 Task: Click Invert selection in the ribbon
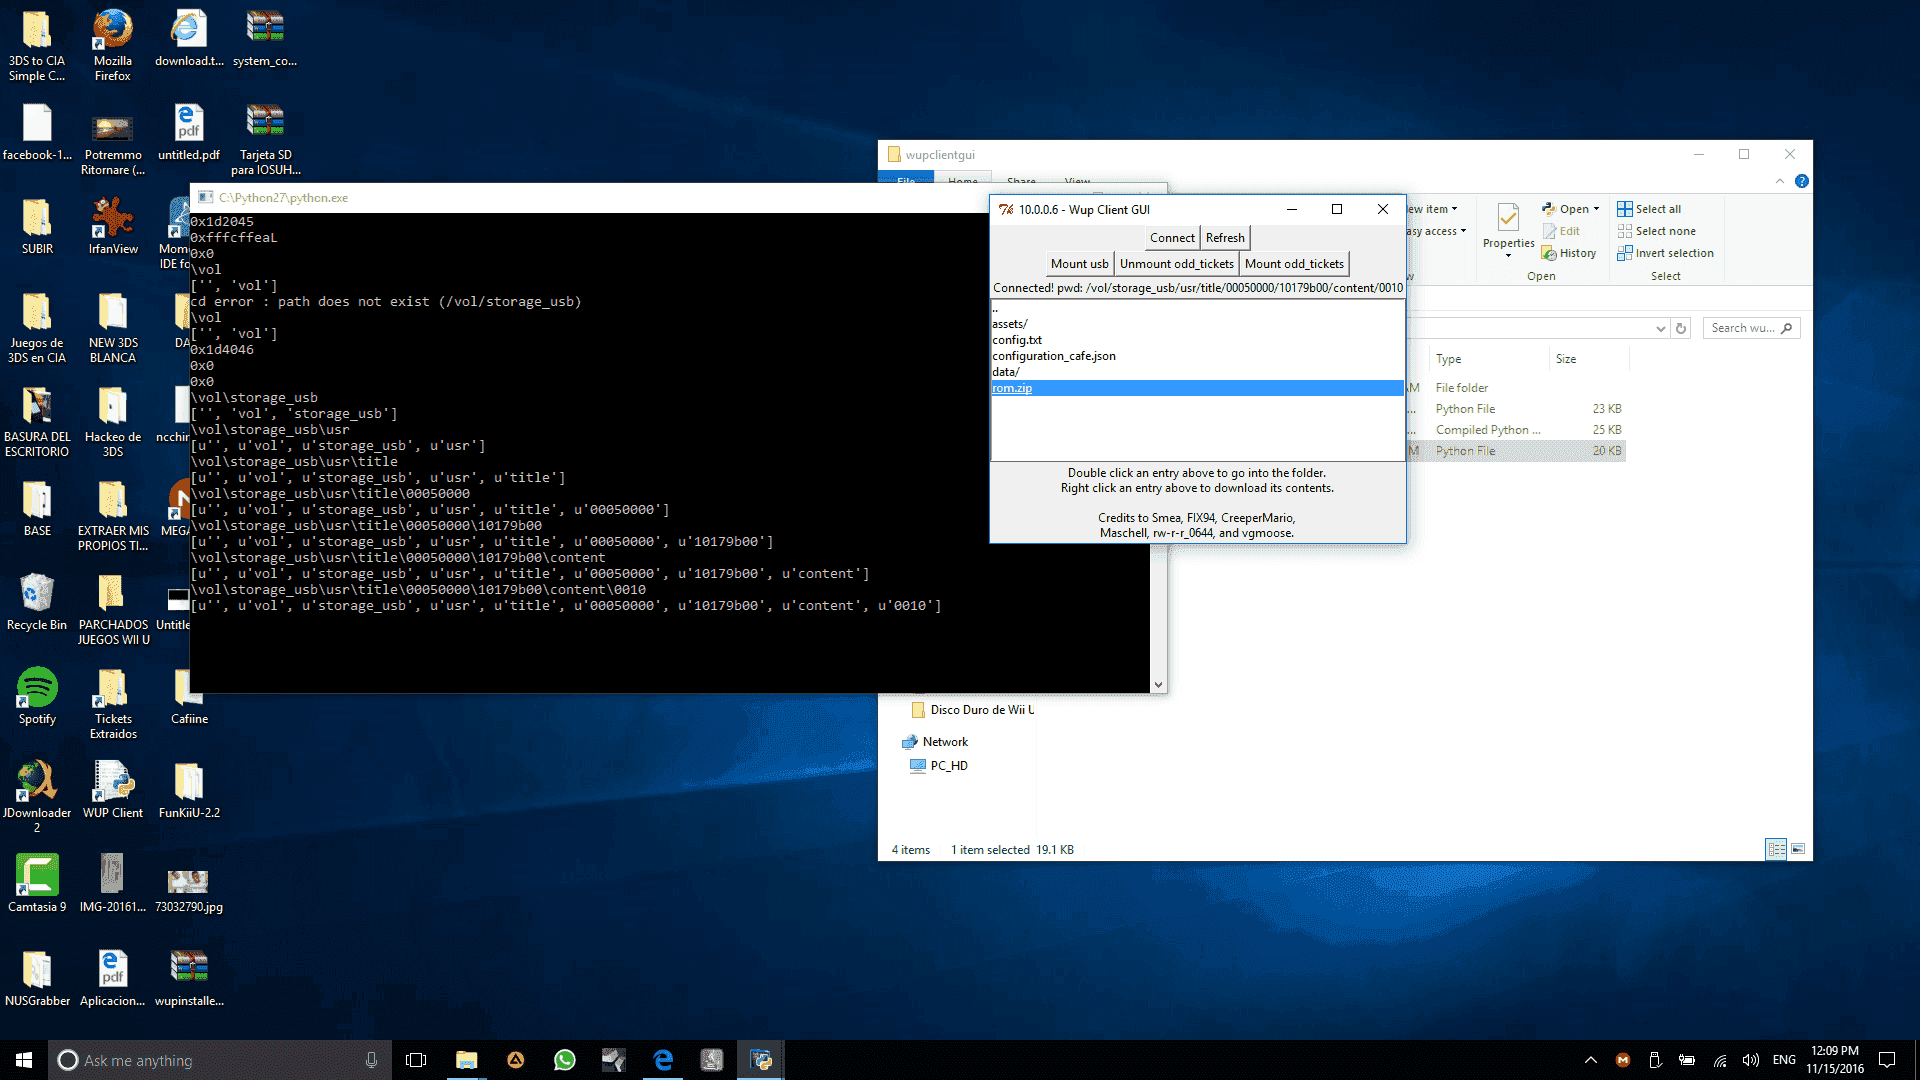pyautogui.click(x=1665, y=253)
